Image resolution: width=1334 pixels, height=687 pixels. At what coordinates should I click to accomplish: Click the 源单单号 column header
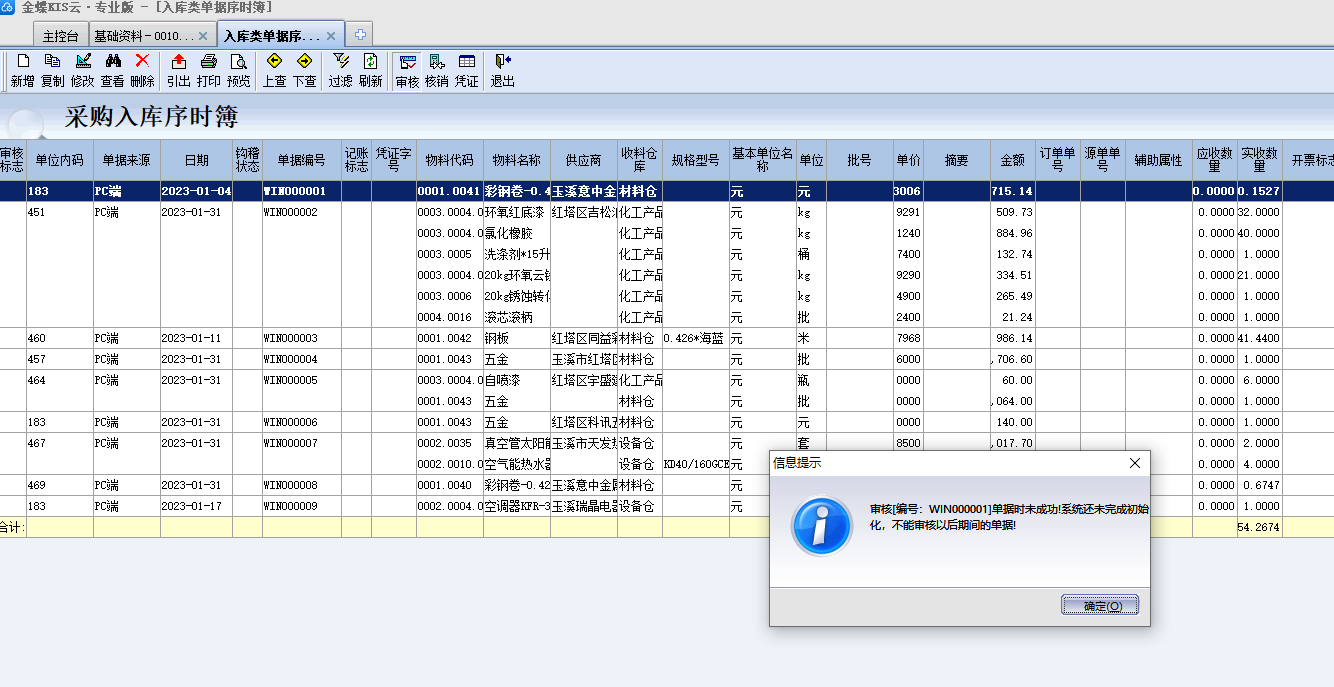1103,160
